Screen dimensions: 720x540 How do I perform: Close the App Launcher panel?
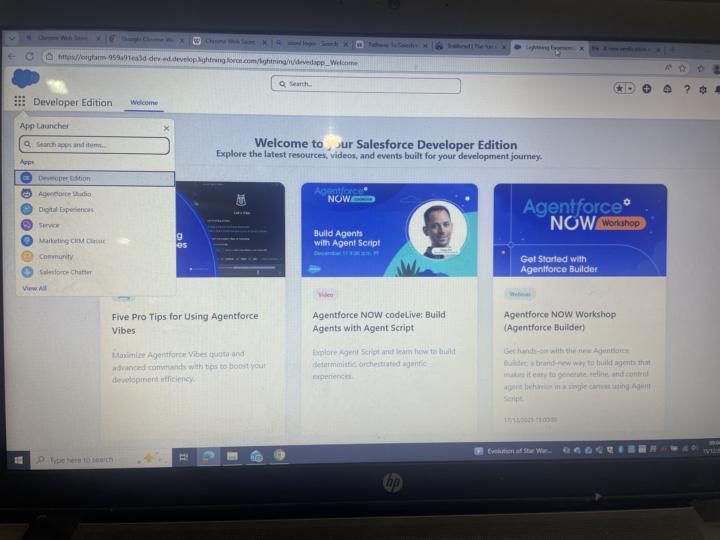[166, 128]
